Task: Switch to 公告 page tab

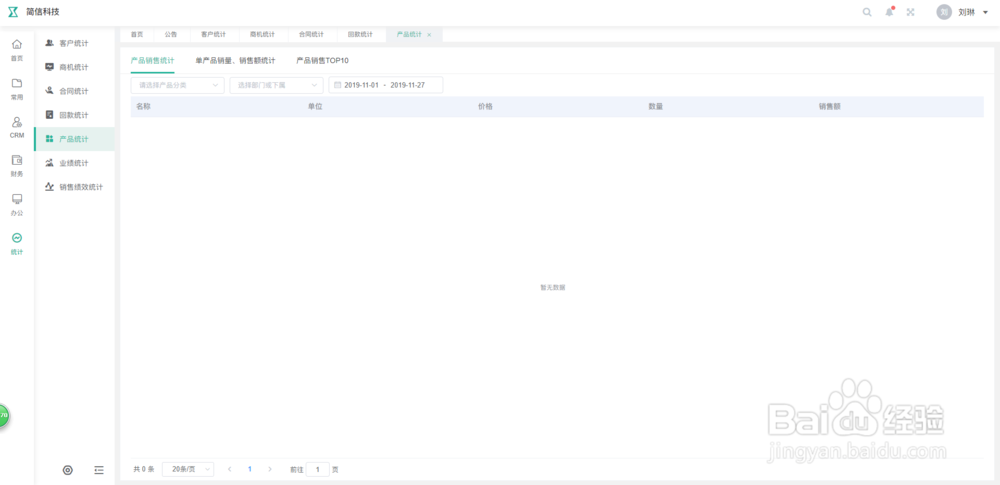Action: click(170, 34)
